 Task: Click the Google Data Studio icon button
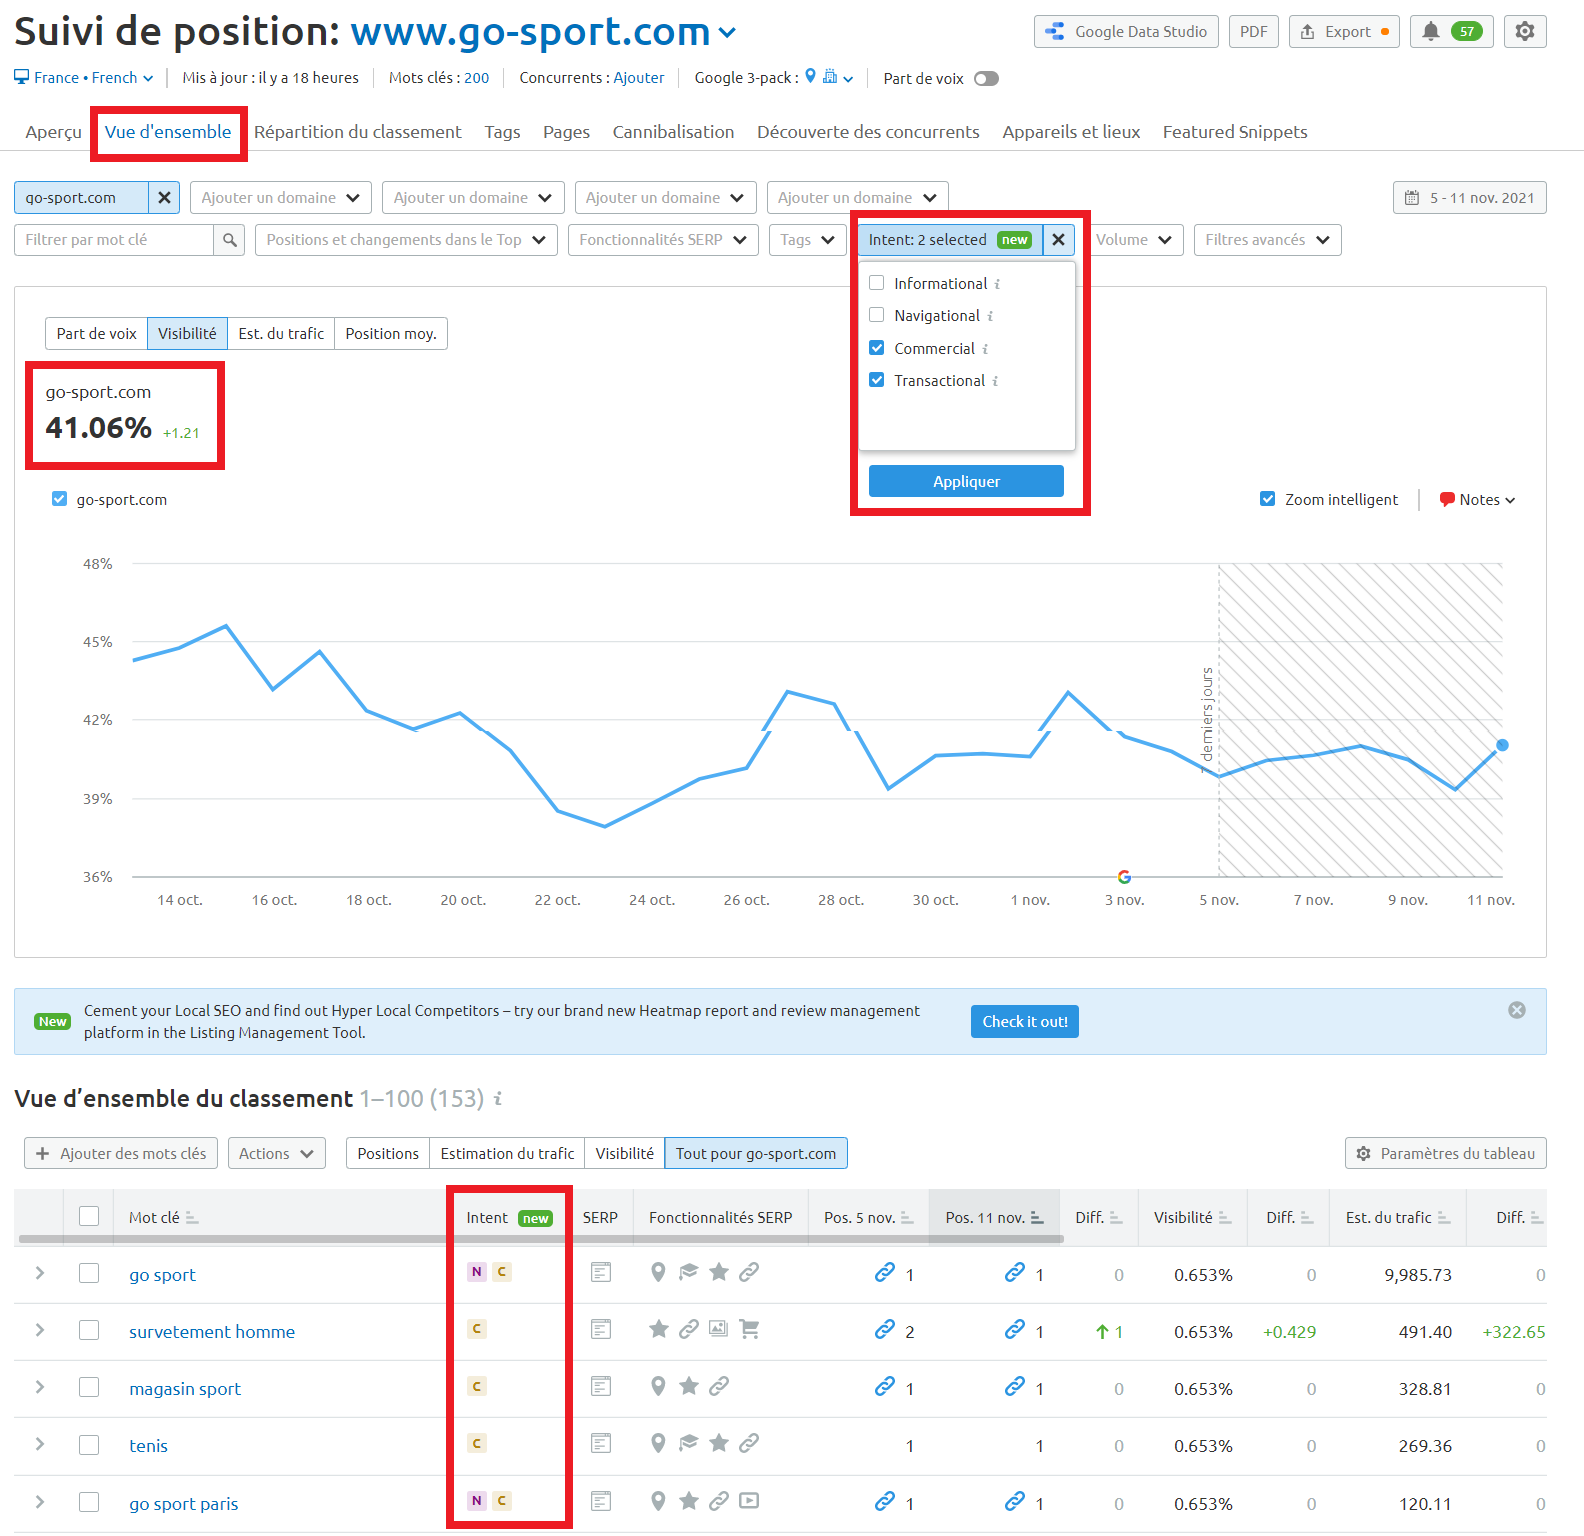(x=1126, y=31)
